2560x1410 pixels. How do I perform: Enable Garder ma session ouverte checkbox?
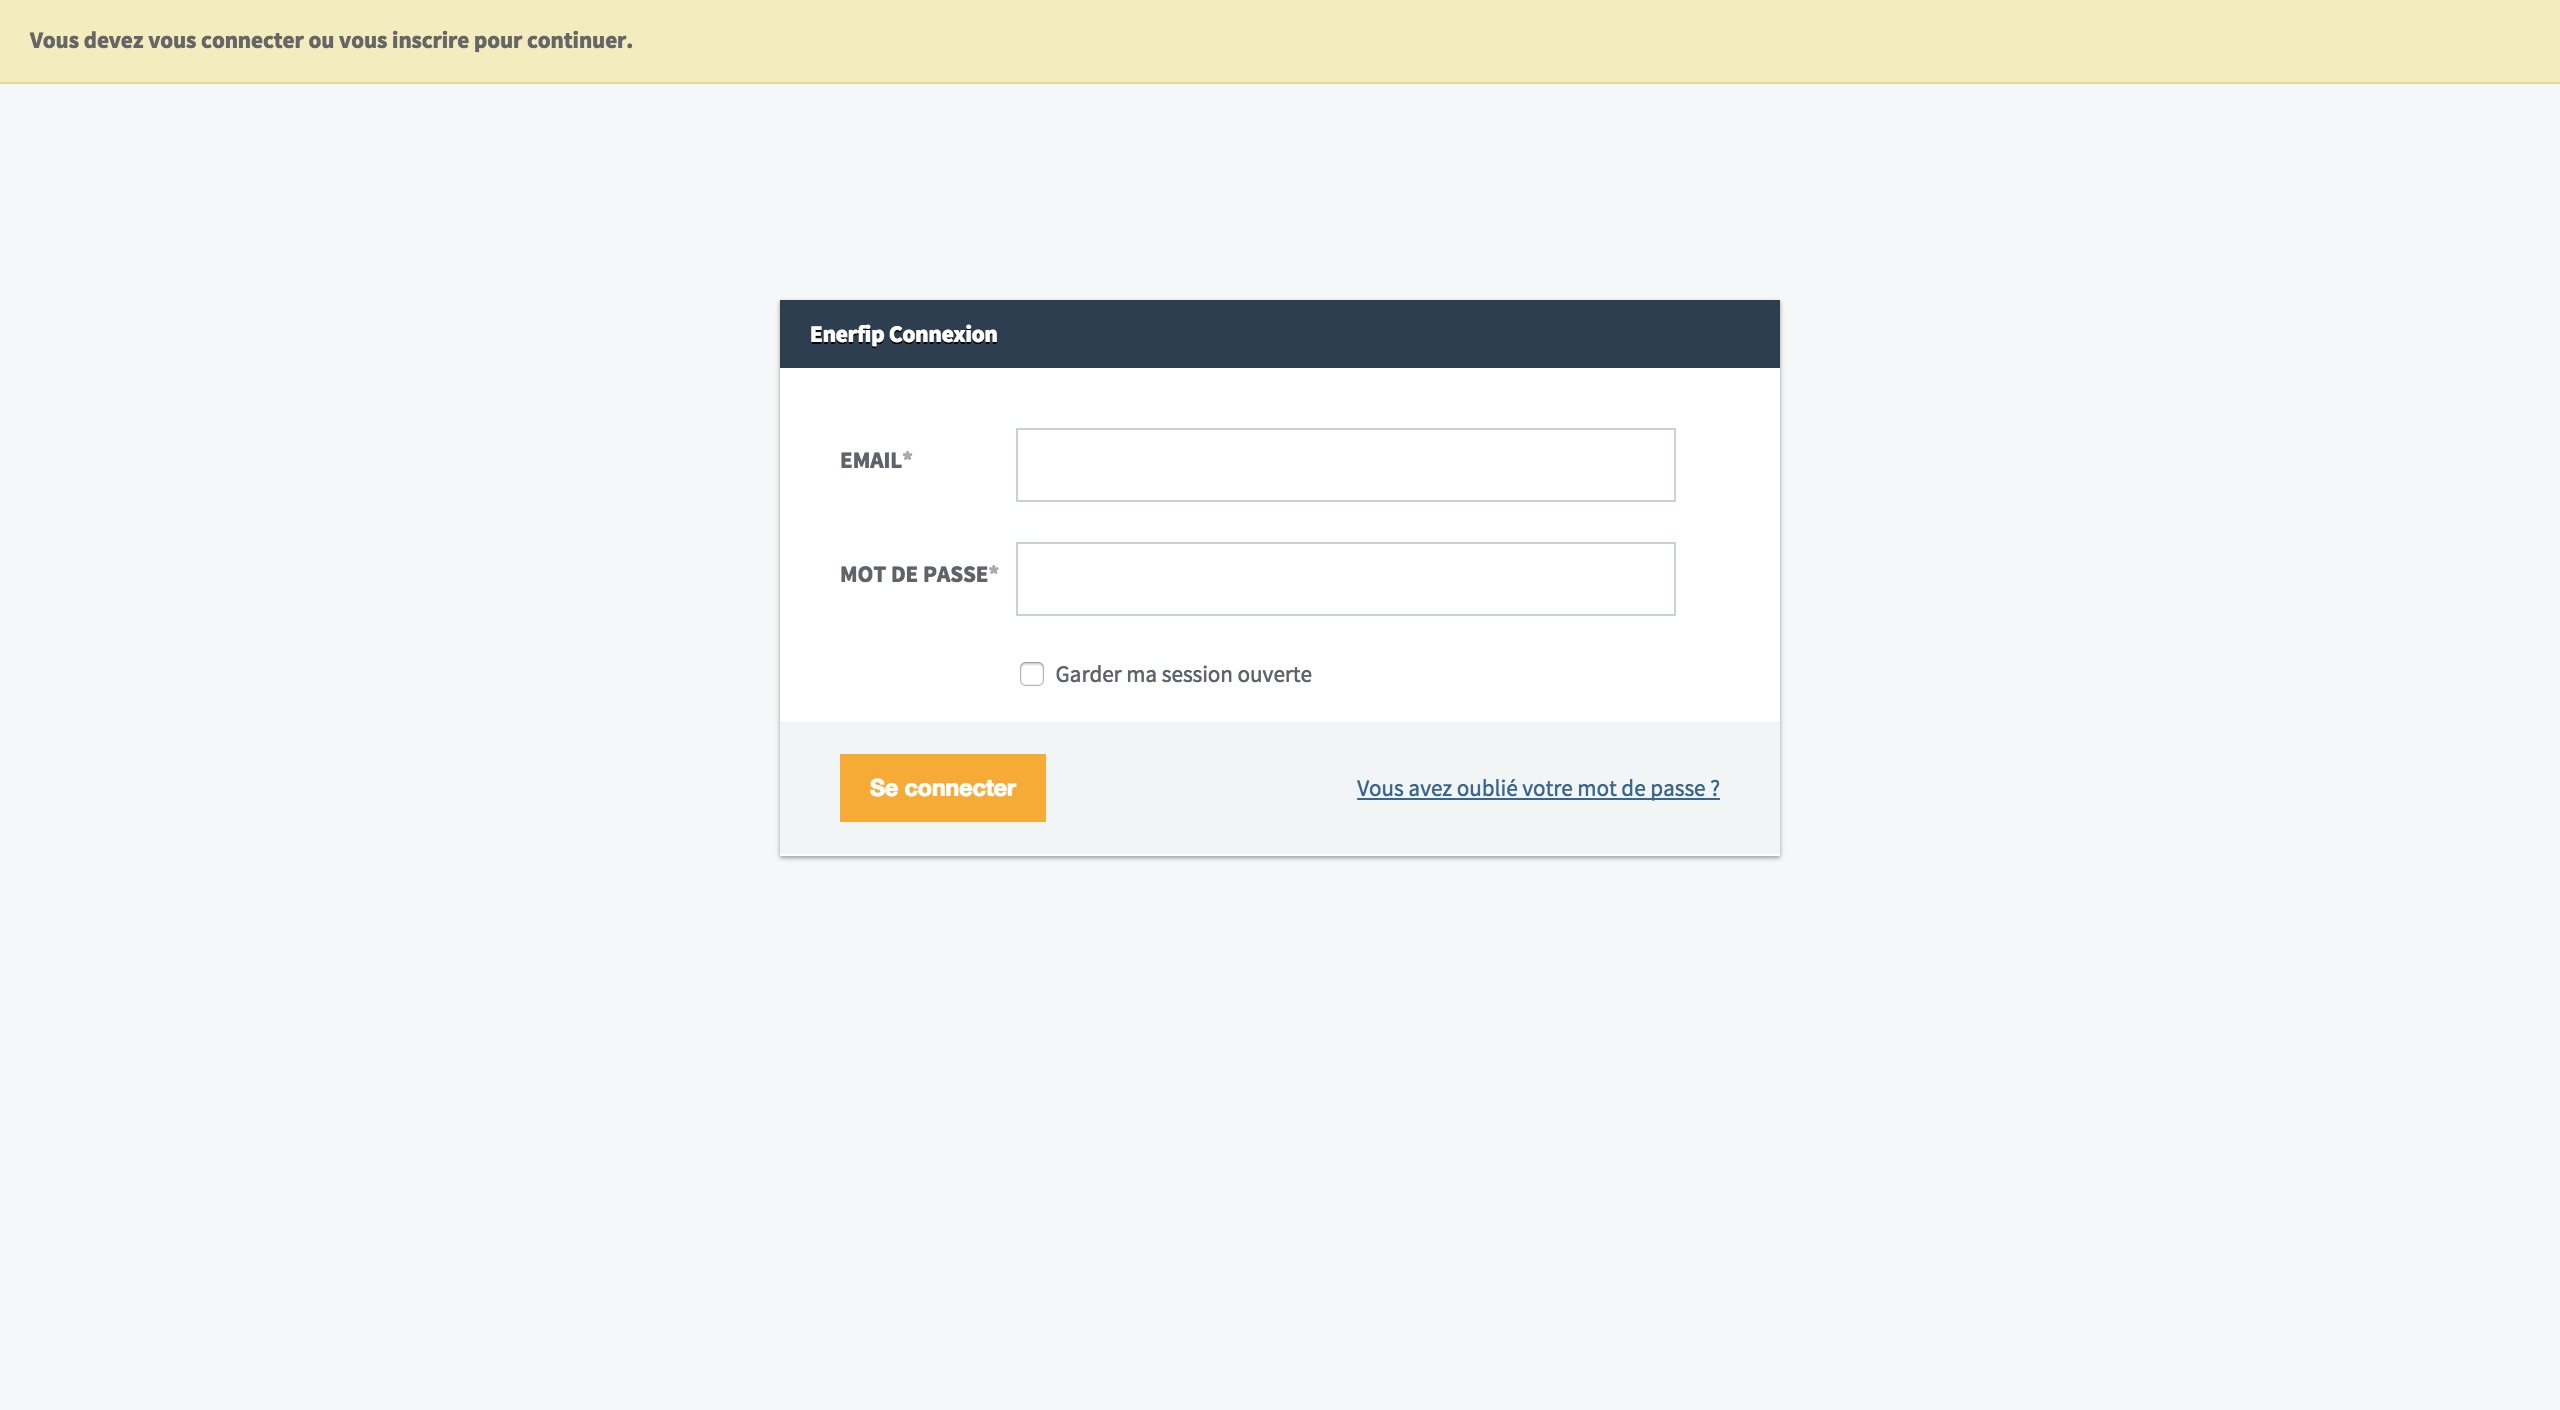(x=1031, y=674)
